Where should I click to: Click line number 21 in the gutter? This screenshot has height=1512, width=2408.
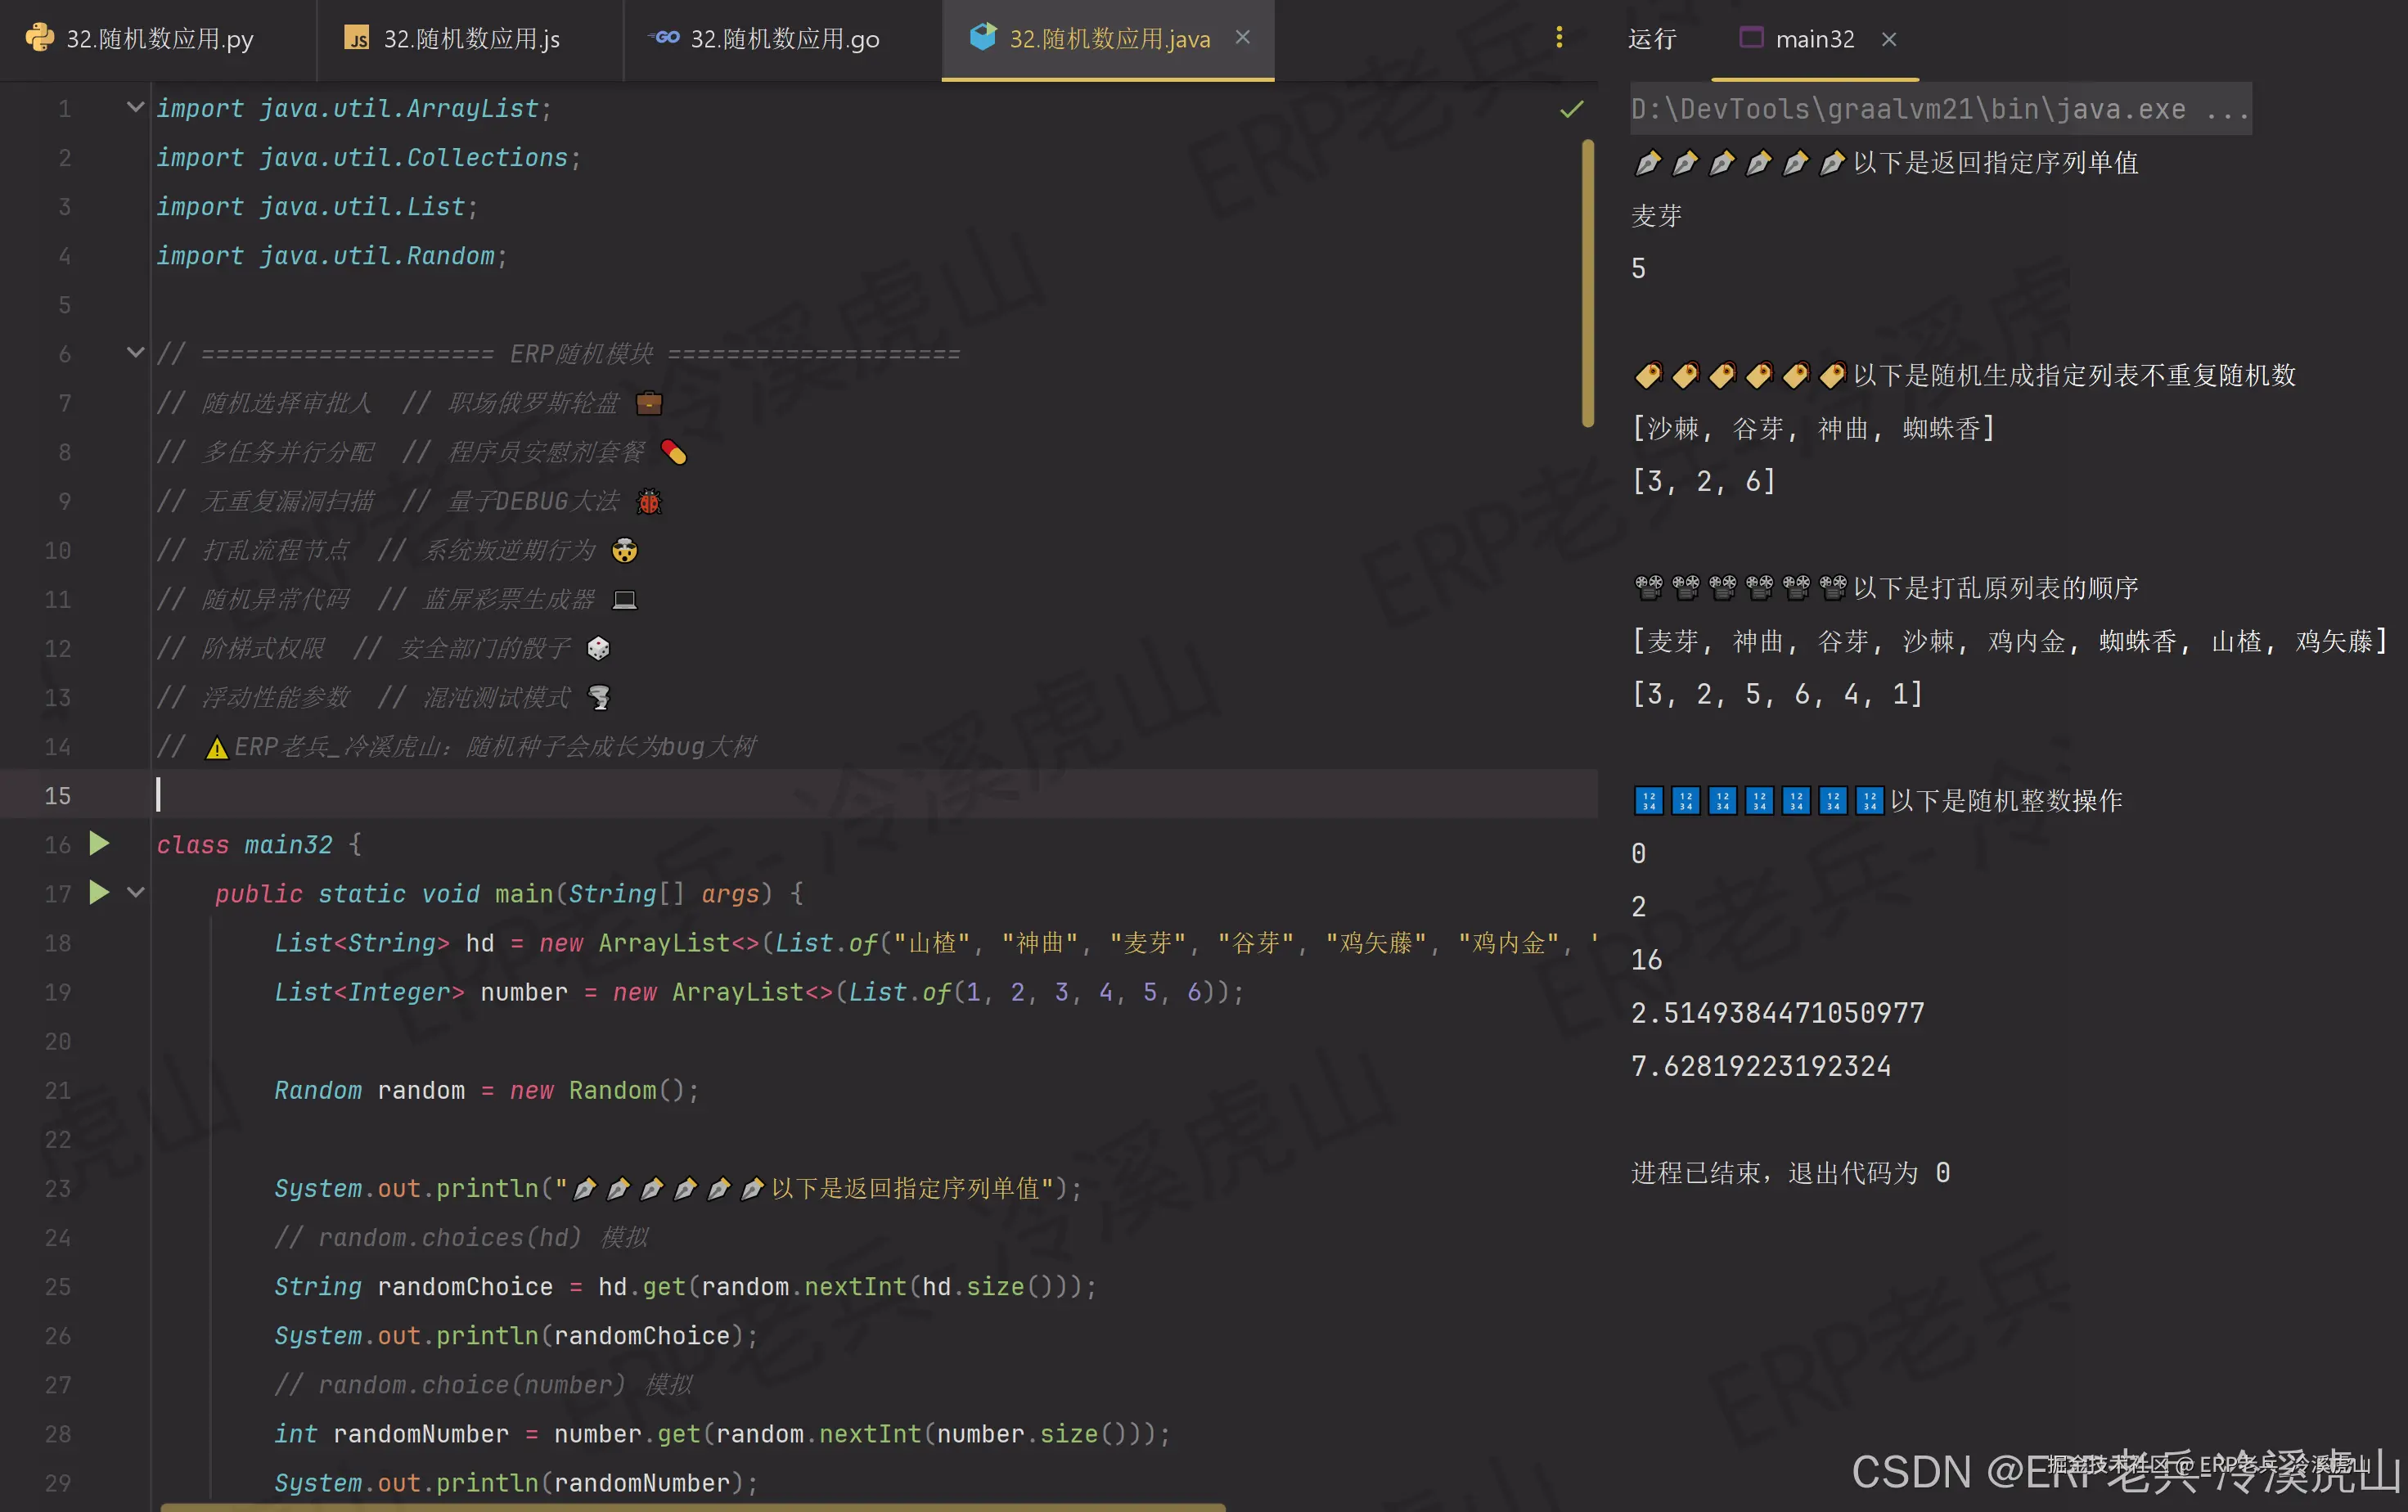[57, 1090]
